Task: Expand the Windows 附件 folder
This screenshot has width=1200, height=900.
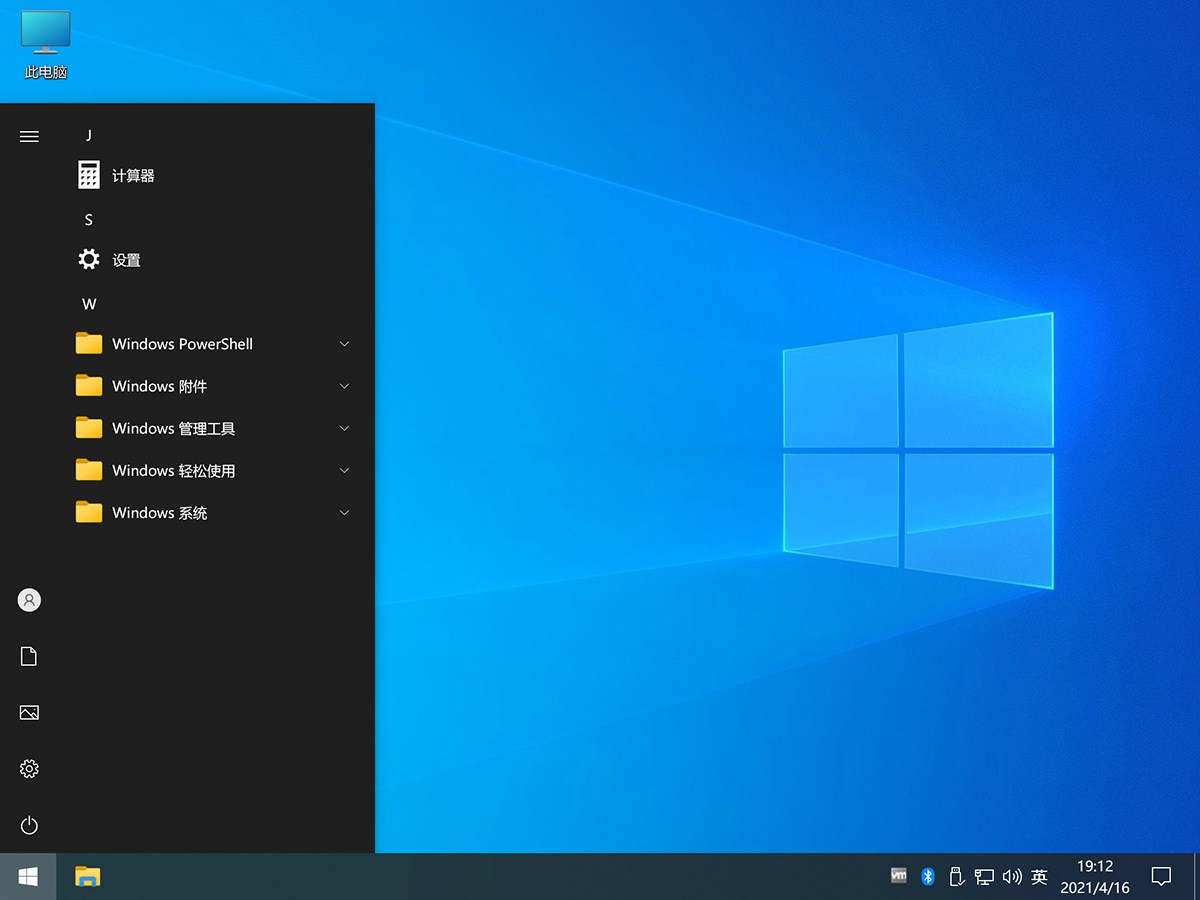Action: 160,386
